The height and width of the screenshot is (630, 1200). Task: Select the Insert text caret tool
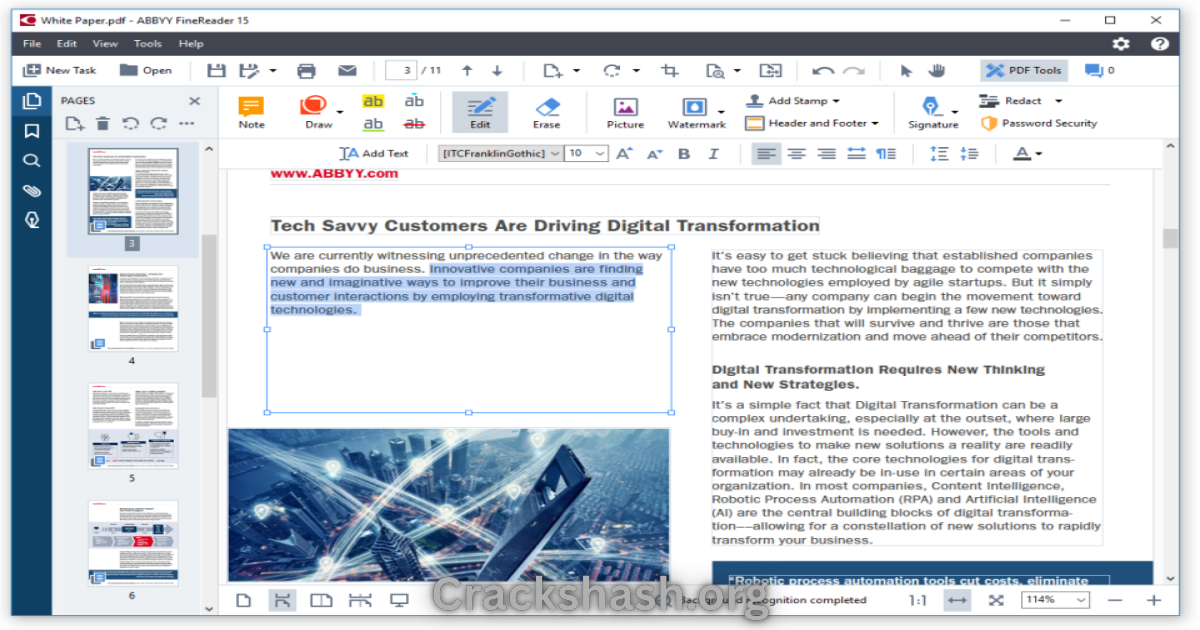[414, 101]
